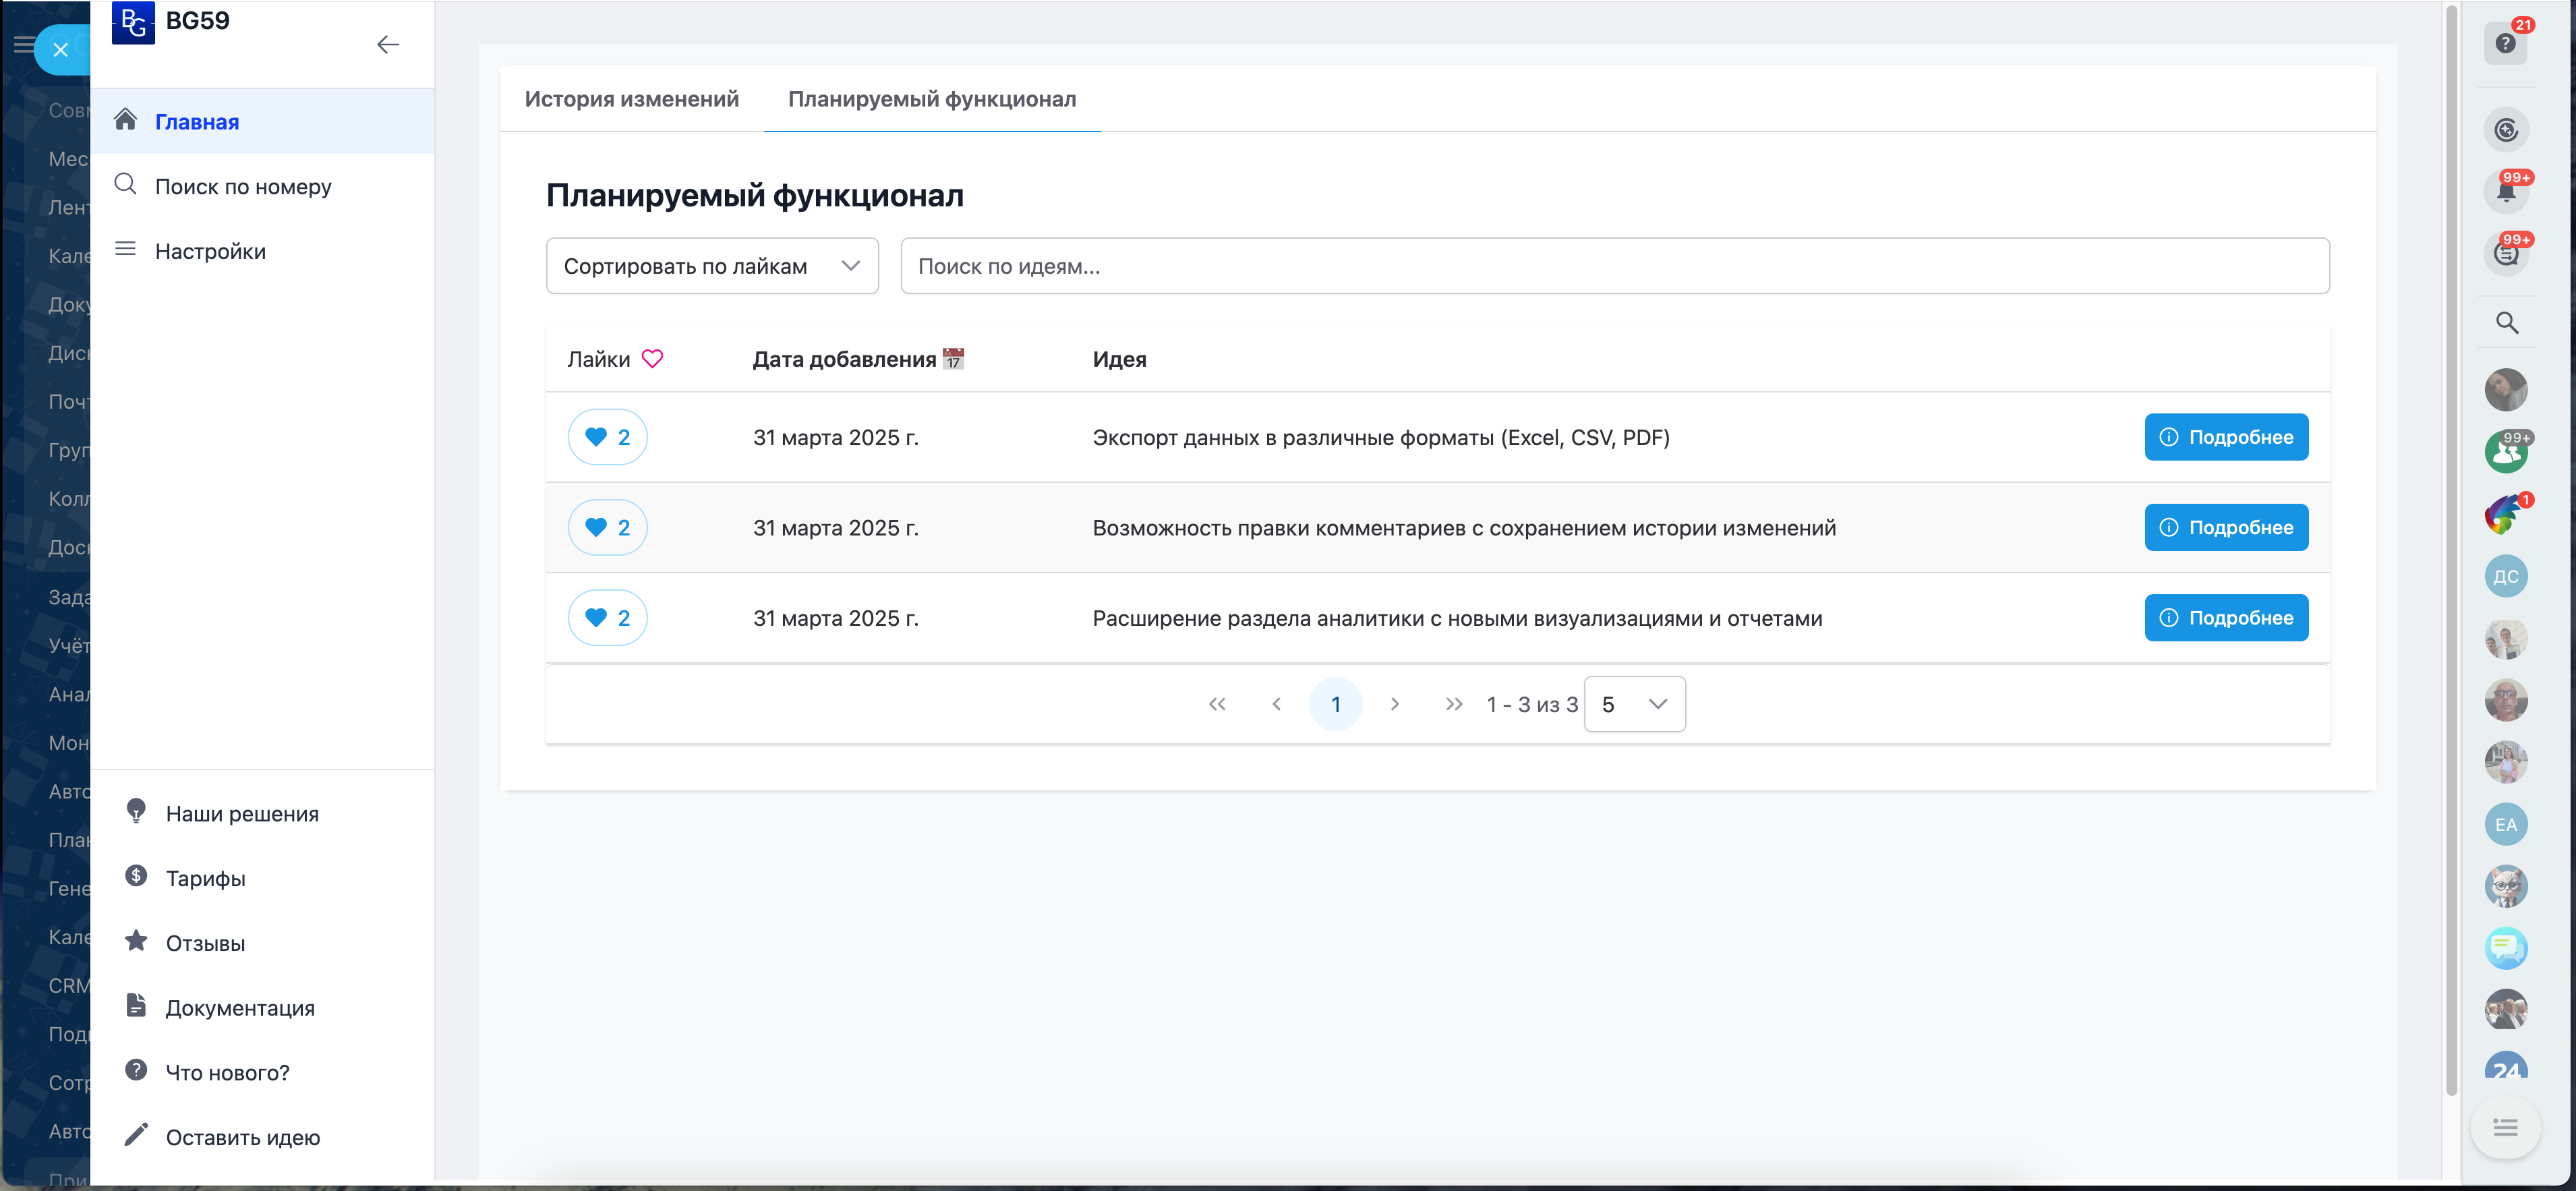Open the Наши решения lightbulb item
2576x1191 pixels.
click(x=242, y=813)
